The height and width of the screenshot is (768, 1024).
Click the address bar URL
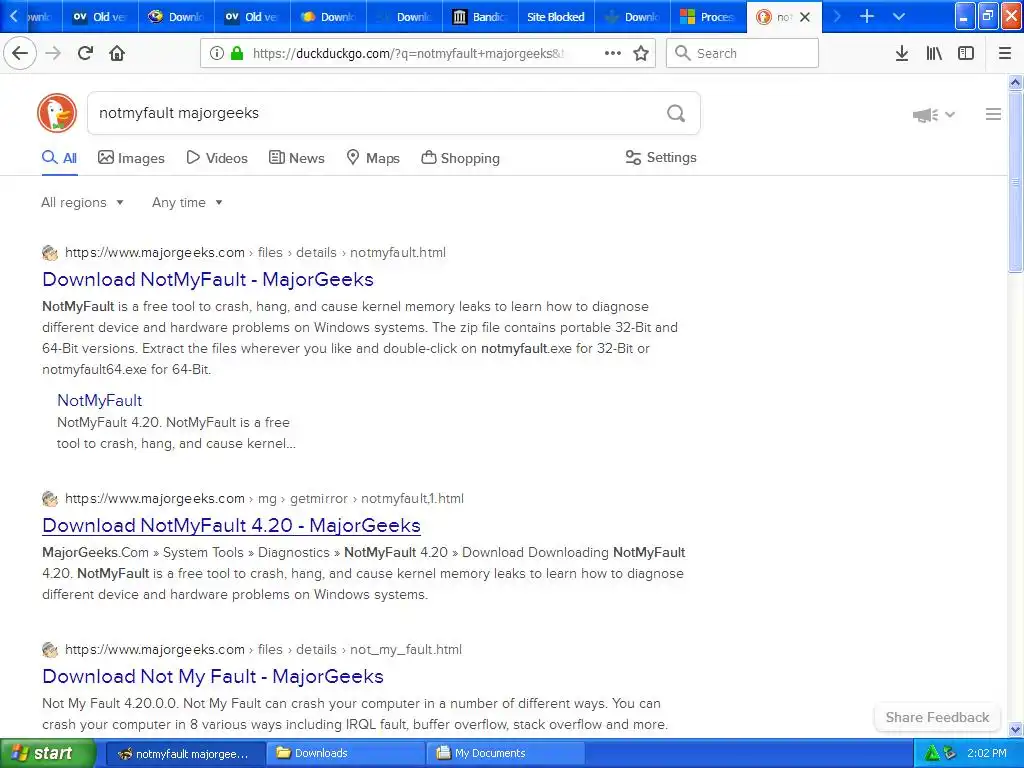click(408, 54)
